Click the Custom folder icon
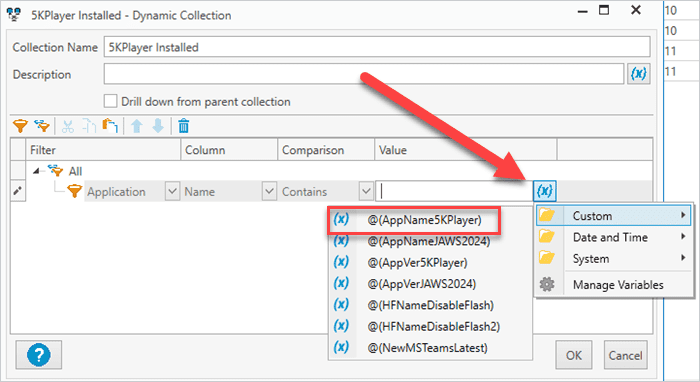The image size is (700, 382). coord(547,216)
